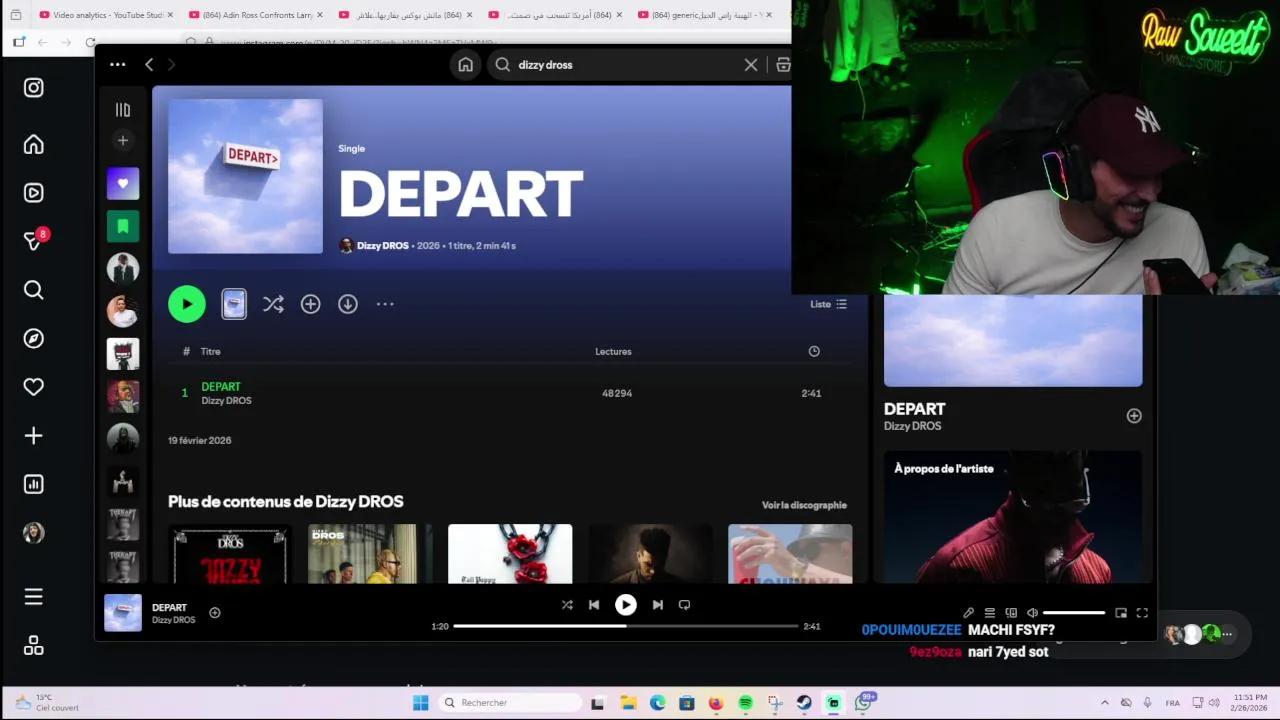Add now-playing DEPART to liked via plus circle
This screenshot has width=1280, height=720.
tap(215, 613)
